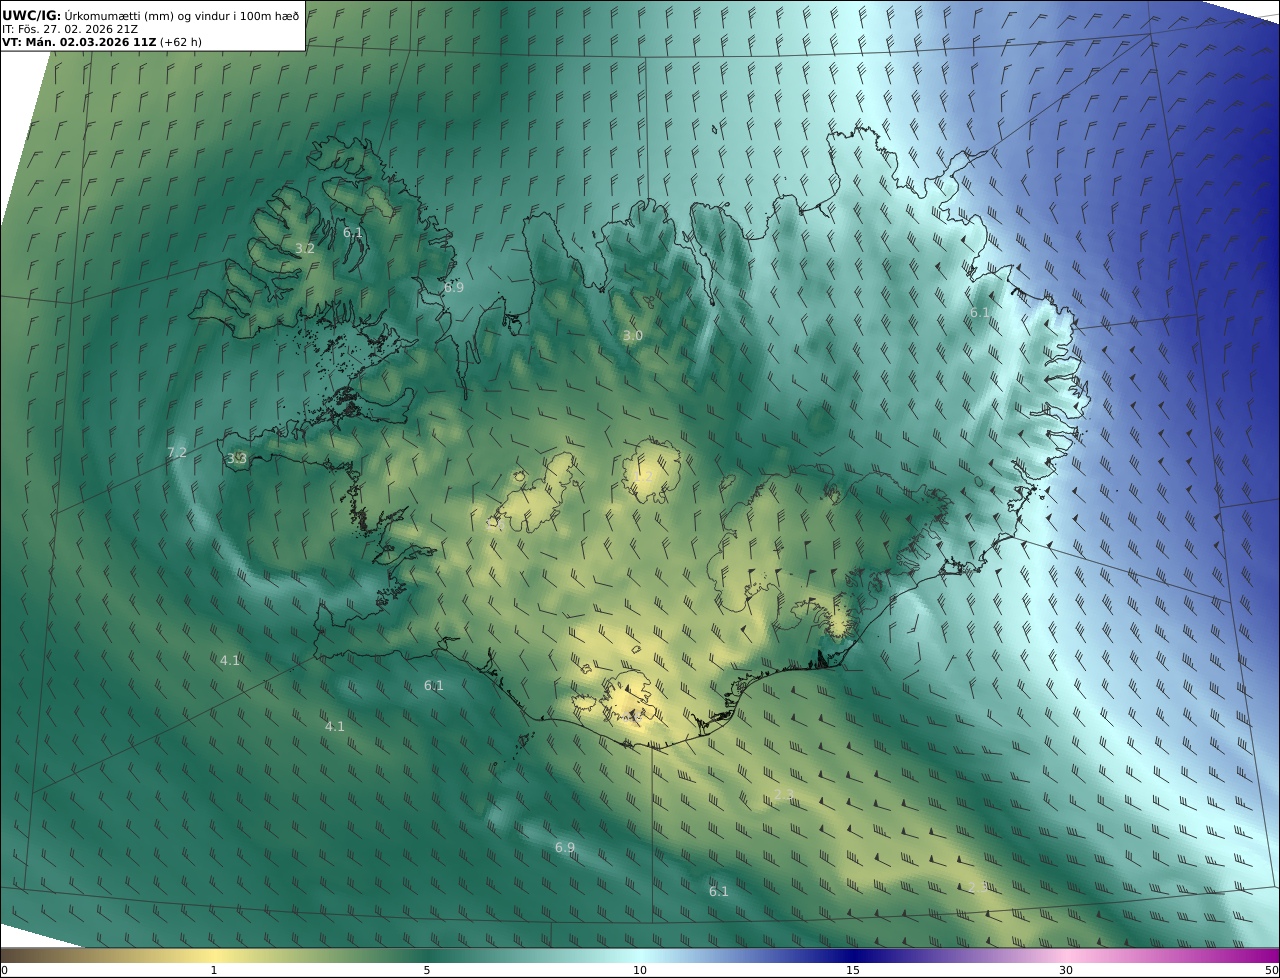Click the 'VT: Mán. 02.03.2026 11Z' valid time

[78, 43]
